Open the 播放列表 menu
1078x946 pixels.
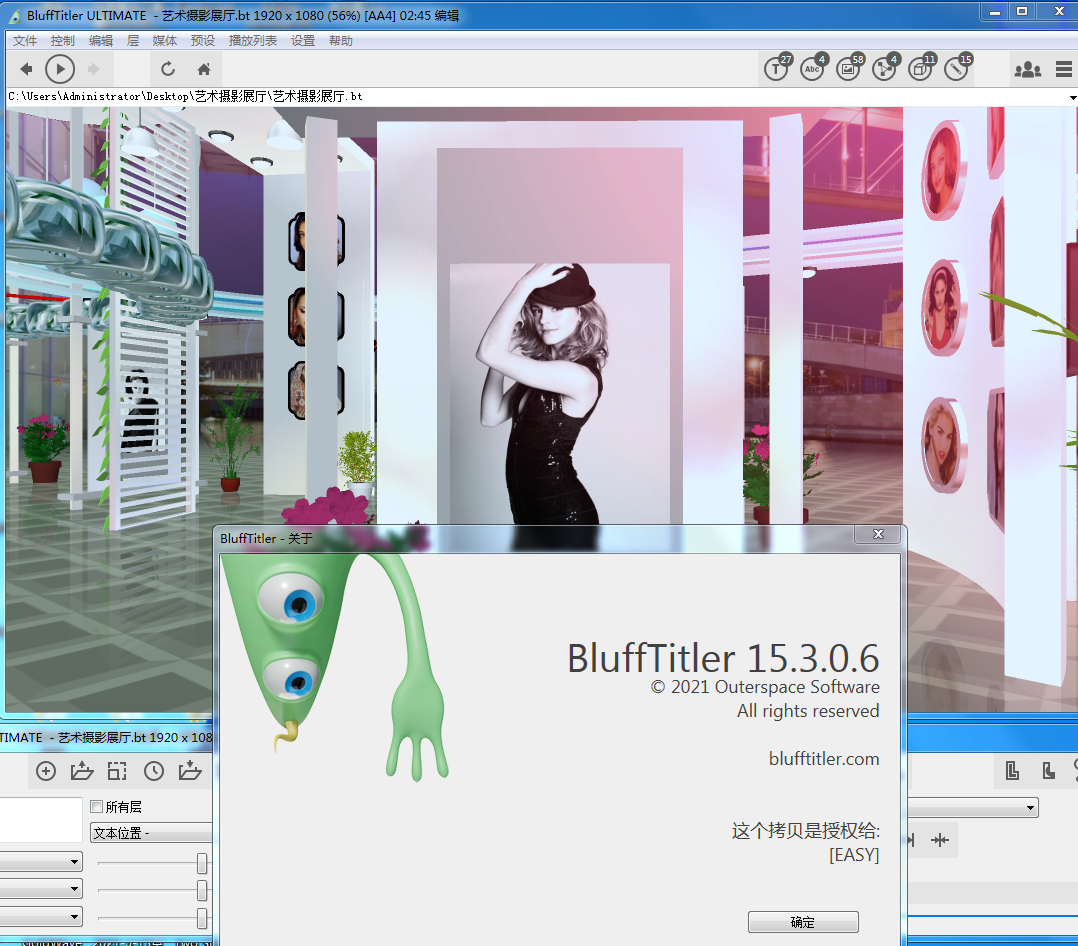tap(253, 41)
